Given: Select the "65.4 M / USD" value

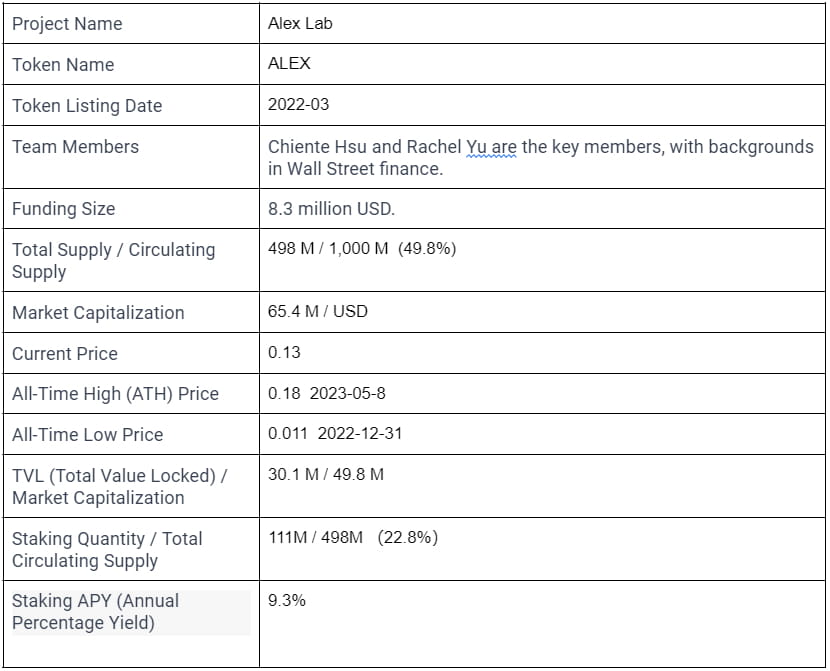Looking at the screenshot, I should point(317,311).
